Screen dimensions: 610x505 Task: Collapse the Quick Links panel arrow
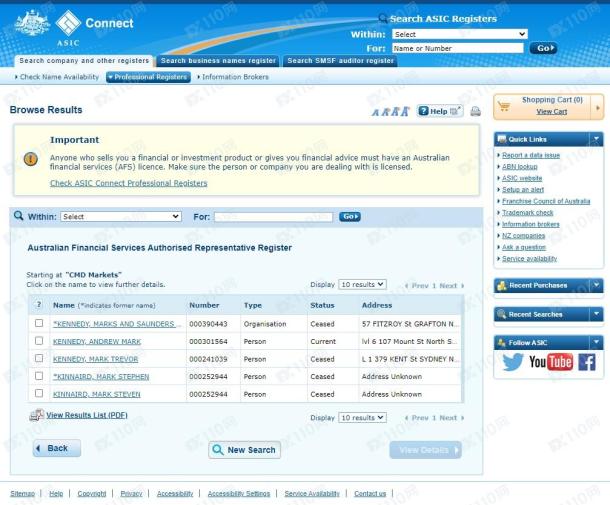(x=596, y=139)
